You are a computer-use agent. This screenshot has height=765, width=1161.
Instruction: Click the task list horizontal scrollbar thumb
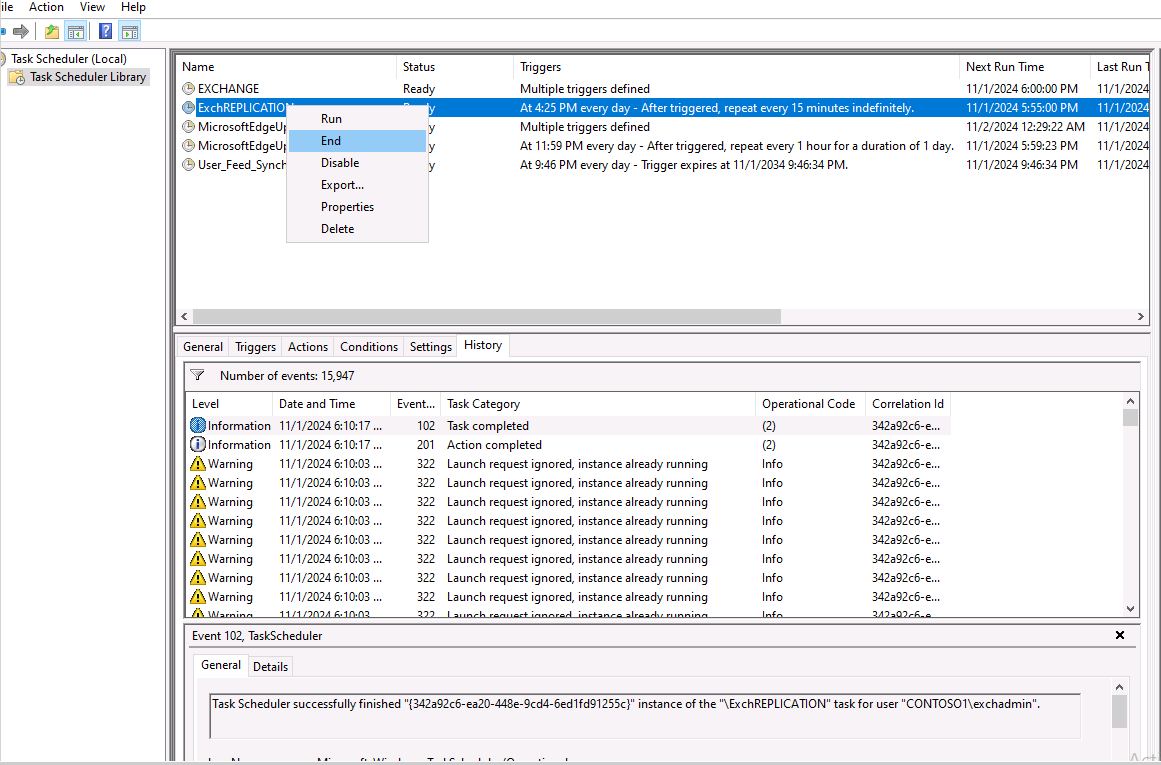point(486,316)
